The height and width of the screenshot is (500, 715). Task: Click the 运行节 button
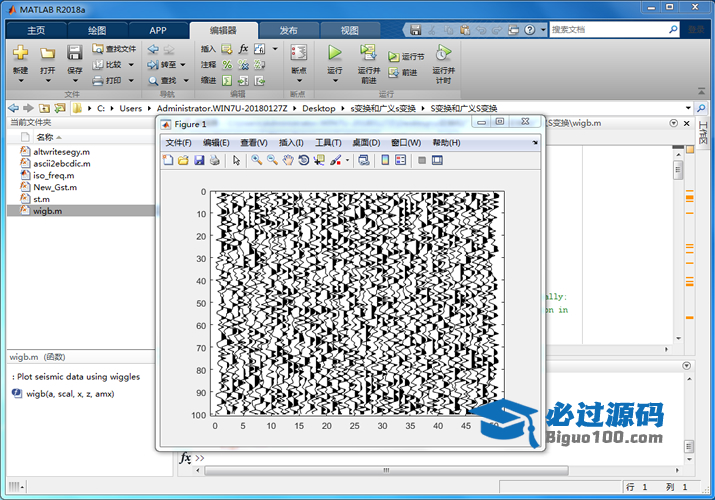click(406, 57)
